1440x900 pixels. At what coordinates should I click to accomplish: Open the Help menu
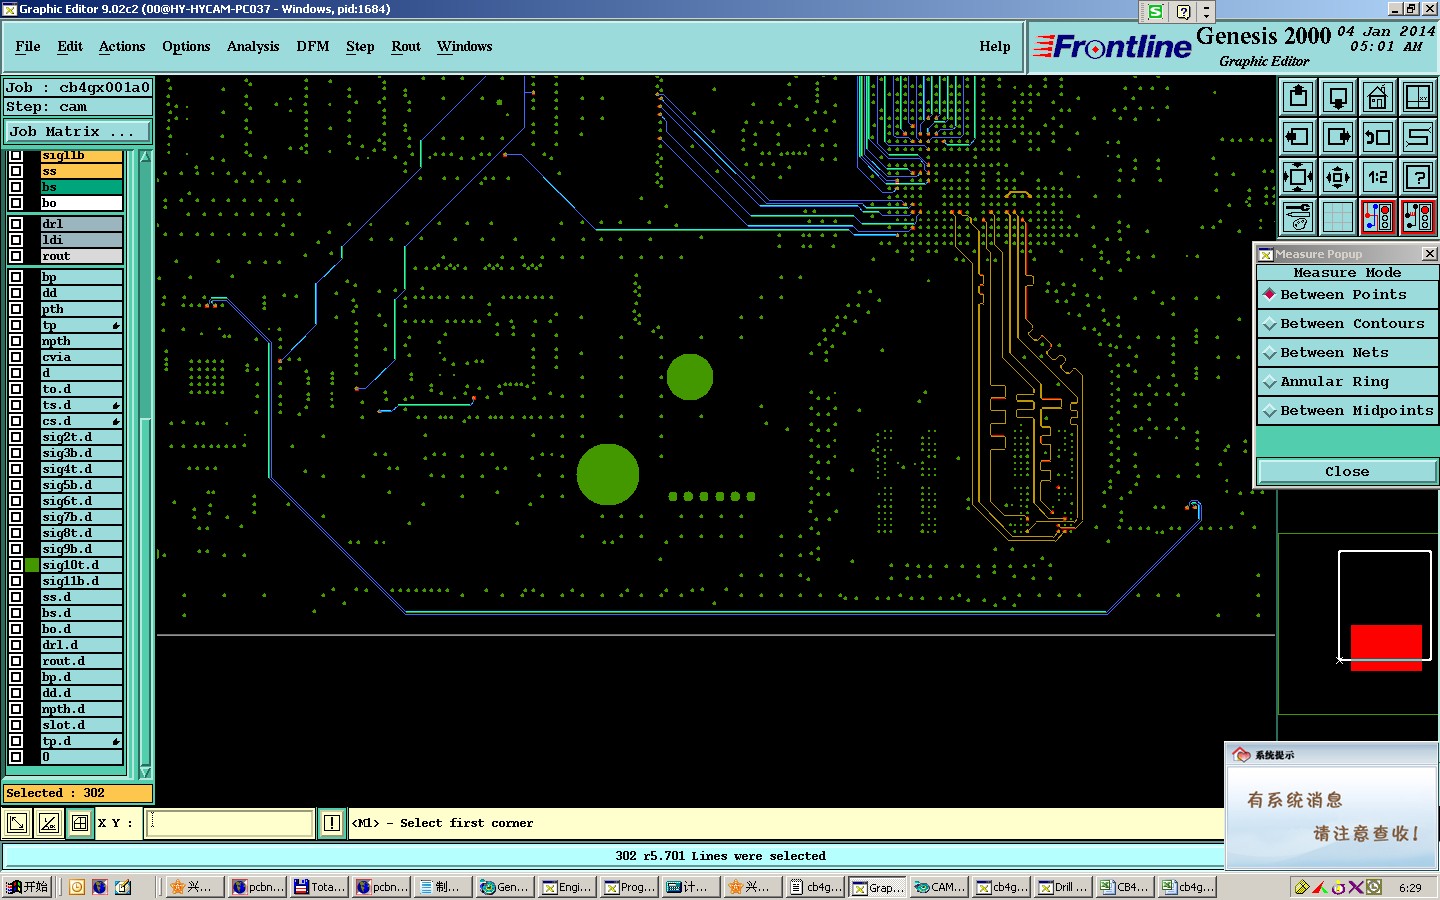coord(995,46)
